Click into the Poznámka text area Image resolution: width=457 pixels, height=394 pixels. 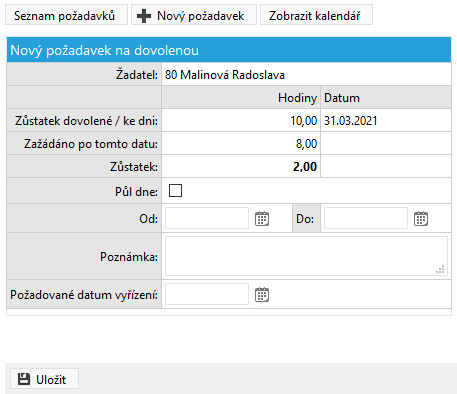tap(306, 256)
